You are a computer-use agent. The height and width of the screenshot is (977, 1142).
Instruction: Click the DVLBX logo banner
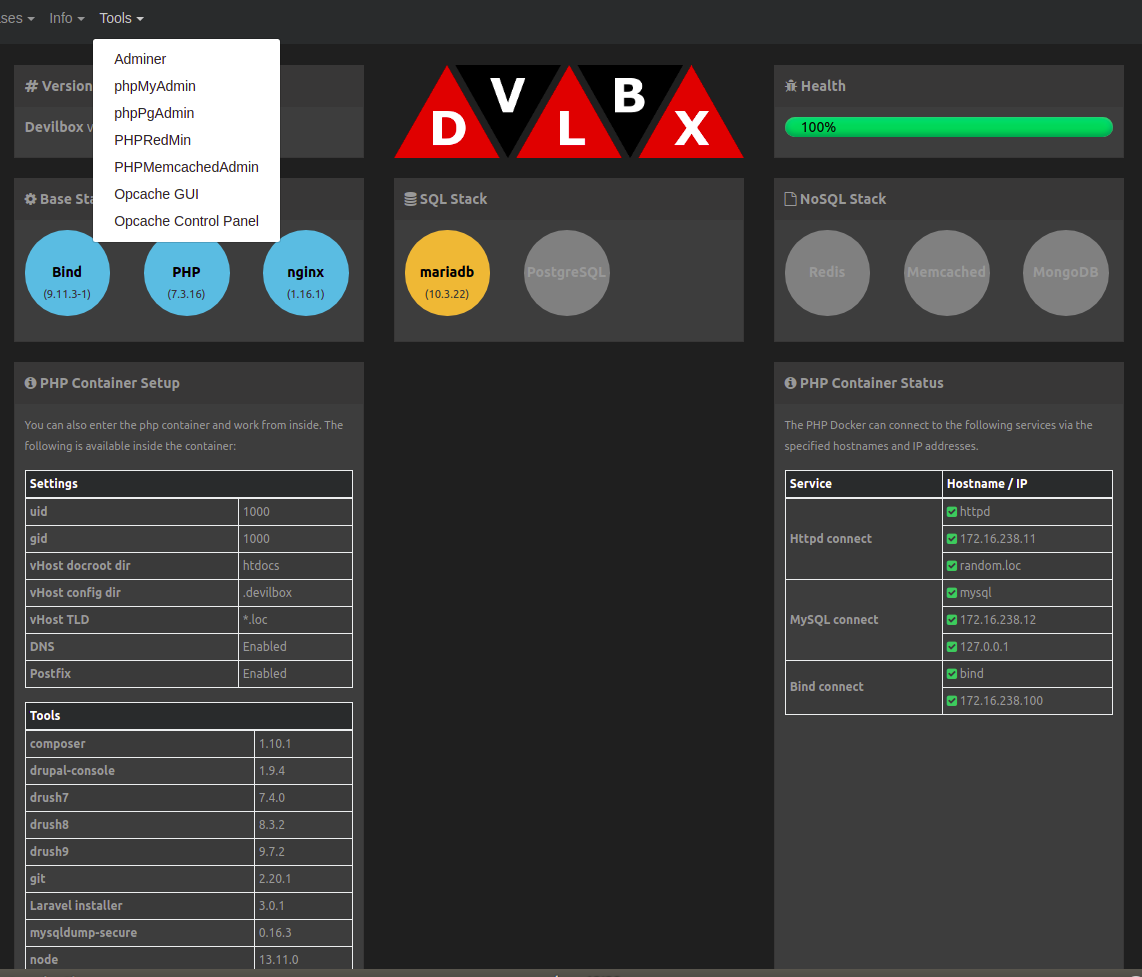(x=568, y=110)
